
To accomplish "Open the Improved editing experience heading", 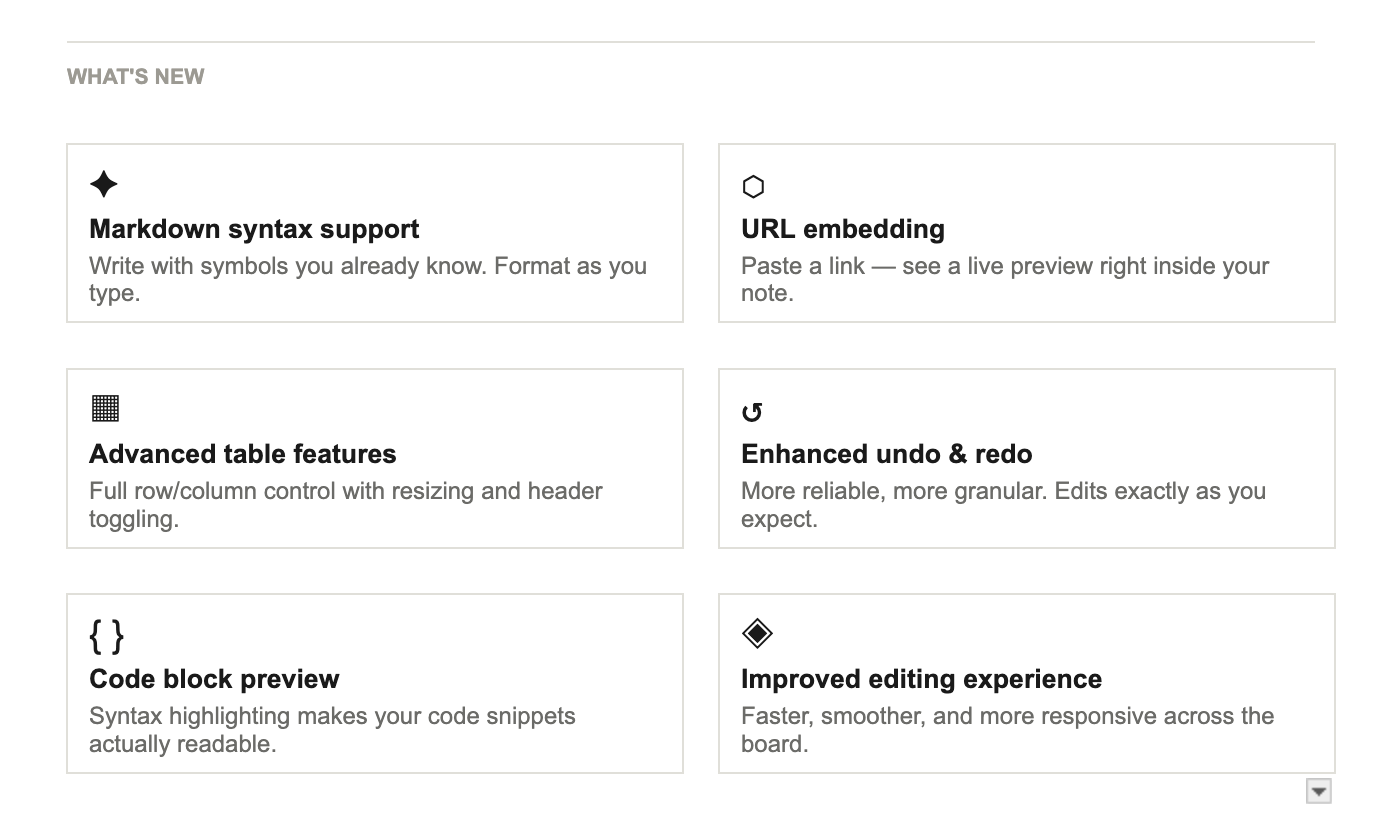I will (x=921, y=679).
